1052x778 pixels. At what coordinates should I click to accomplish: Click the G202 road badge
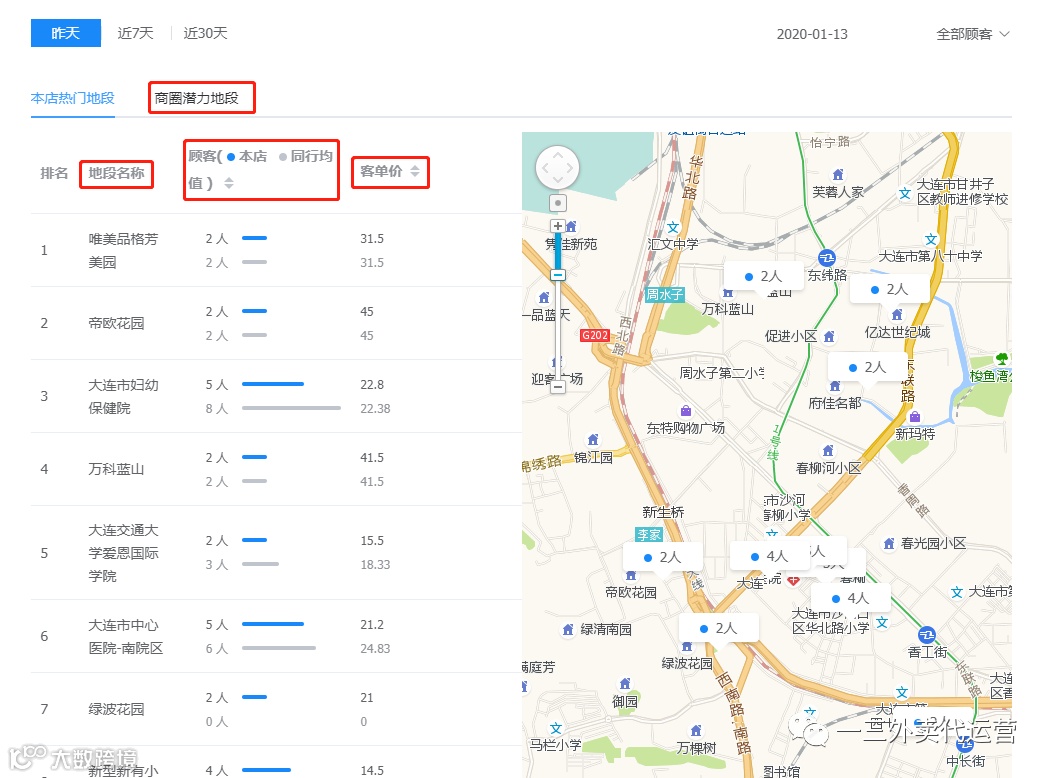(x=595, y=335)
